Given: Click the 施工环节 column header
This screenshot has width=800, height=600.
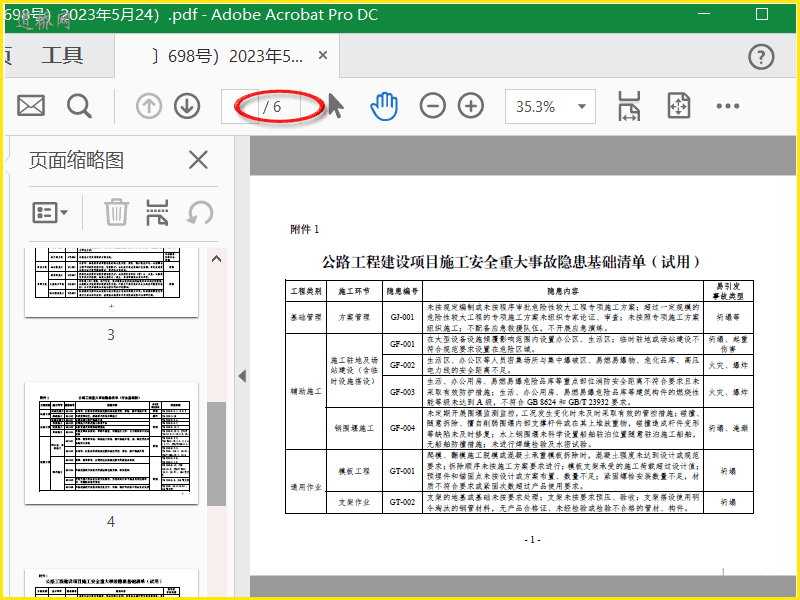Looking at the screenshot, I should [354, 291].
